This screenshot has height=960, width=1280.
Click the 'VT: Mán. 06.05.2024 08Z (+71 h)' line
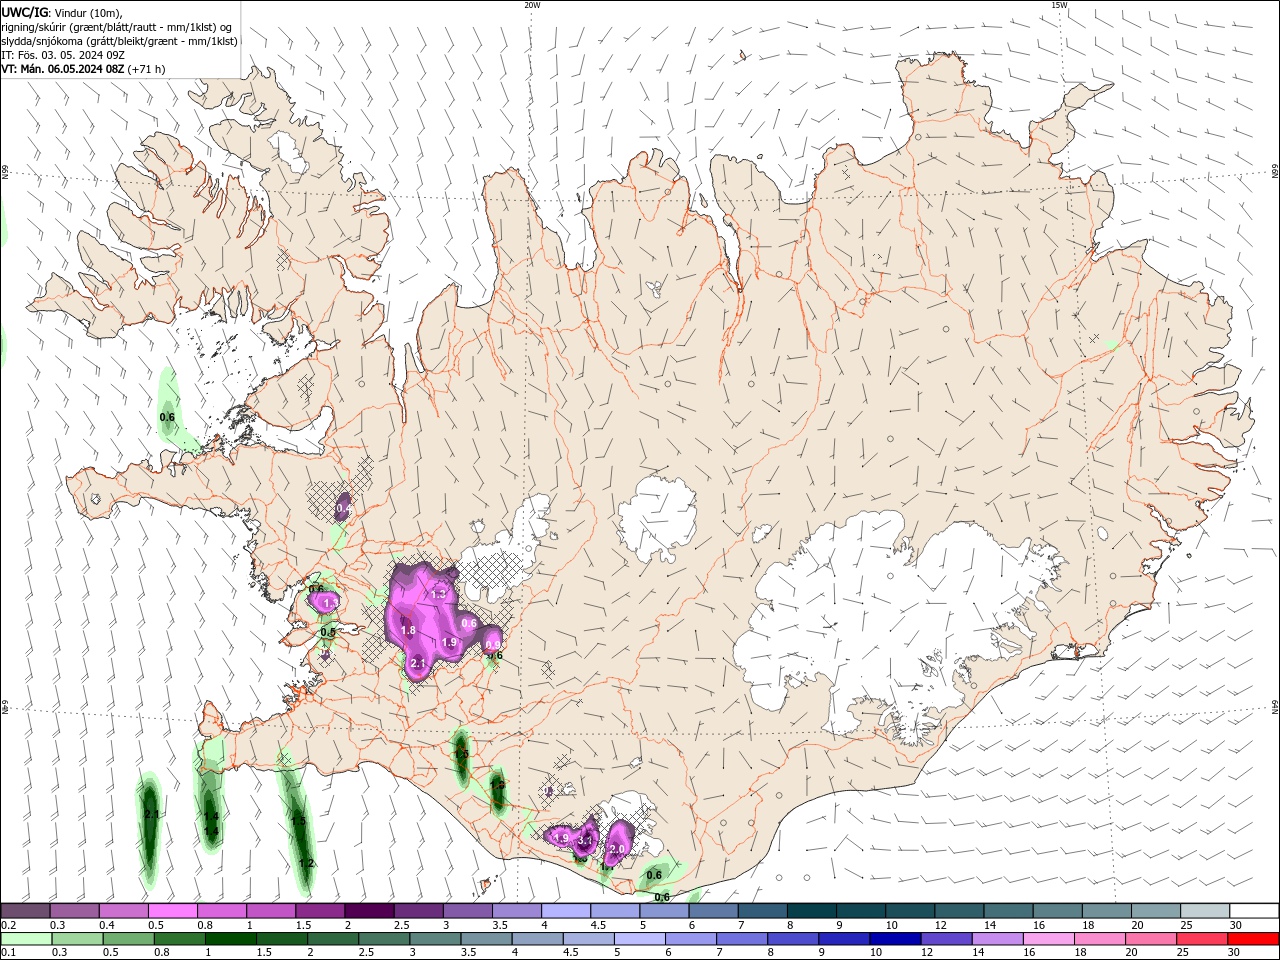(83, 69)
